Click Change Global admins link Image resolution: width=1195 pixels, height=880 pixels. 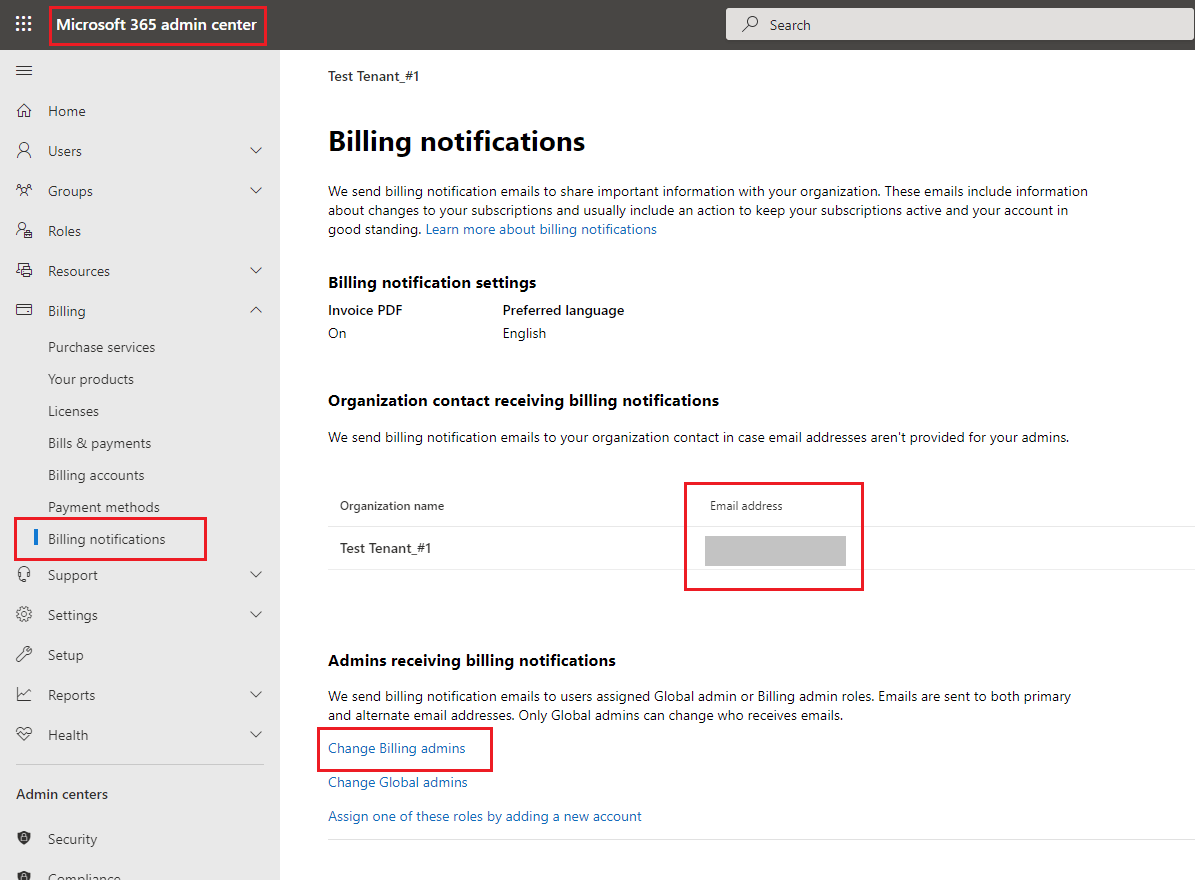(398, 782)
